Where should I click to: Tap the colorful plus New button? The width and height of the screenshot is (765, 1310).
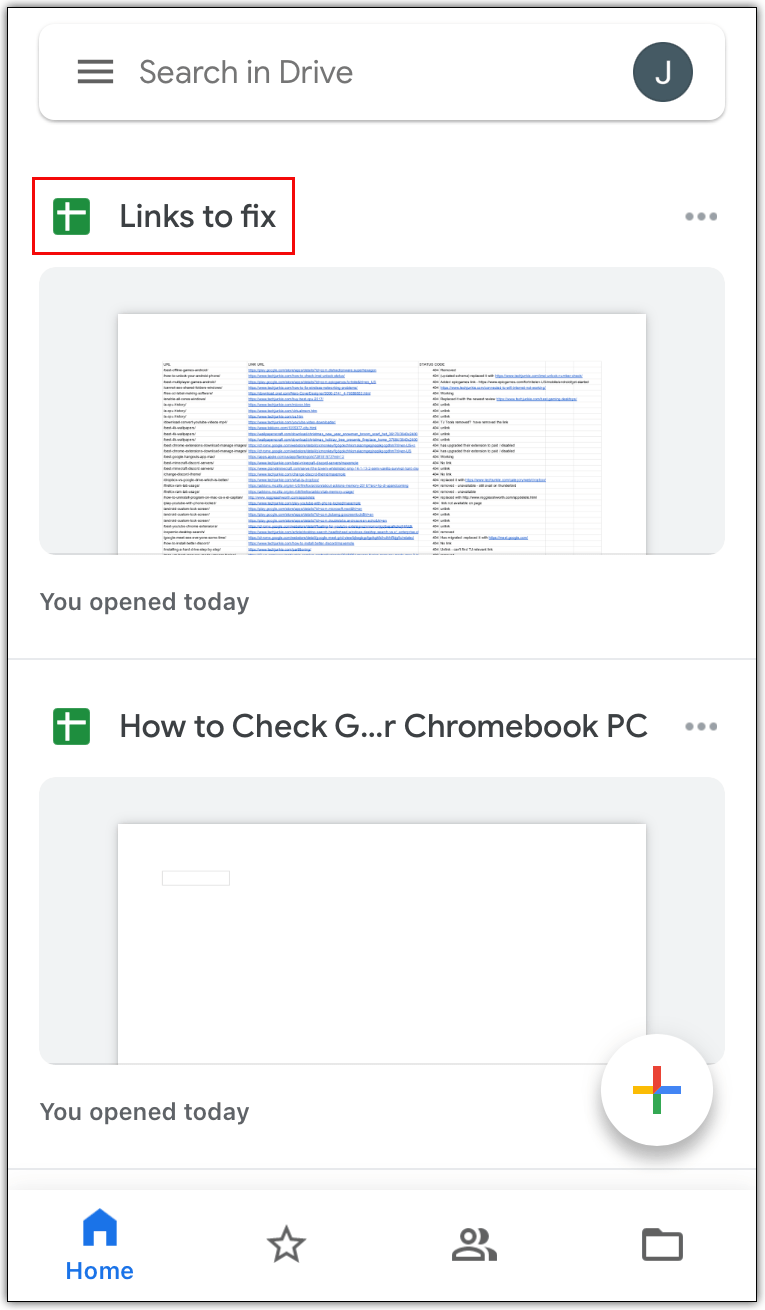pos(657,1089)
